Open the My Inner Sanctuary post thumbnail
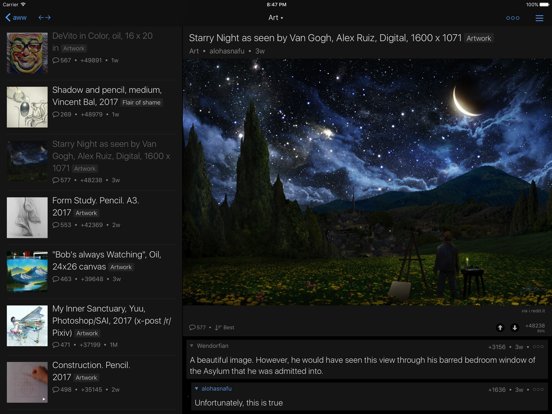 click(27, 326)
